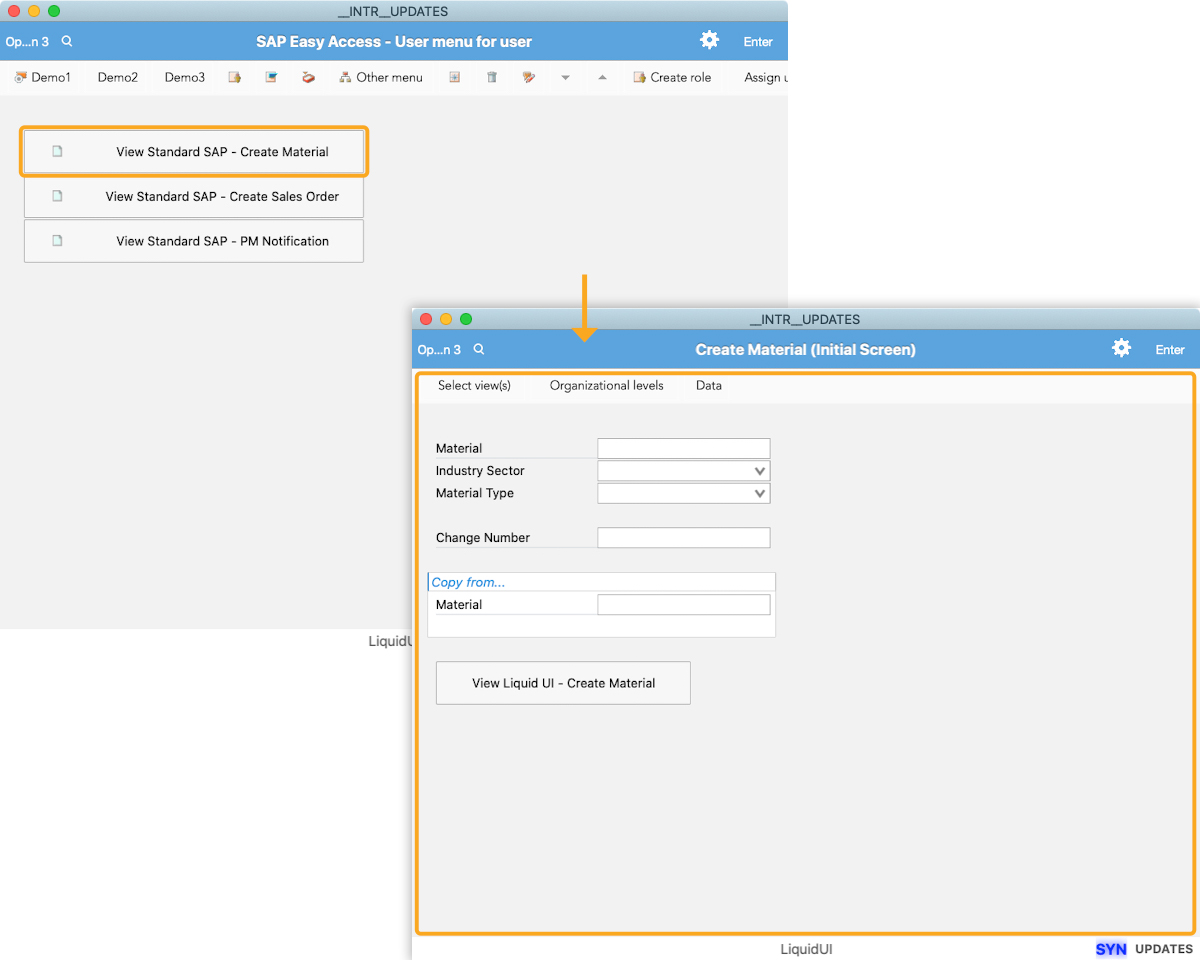1200x960 pixels.
Task: Click the settings gear in the Create Material window
Action: click(x=1121, y=348)
